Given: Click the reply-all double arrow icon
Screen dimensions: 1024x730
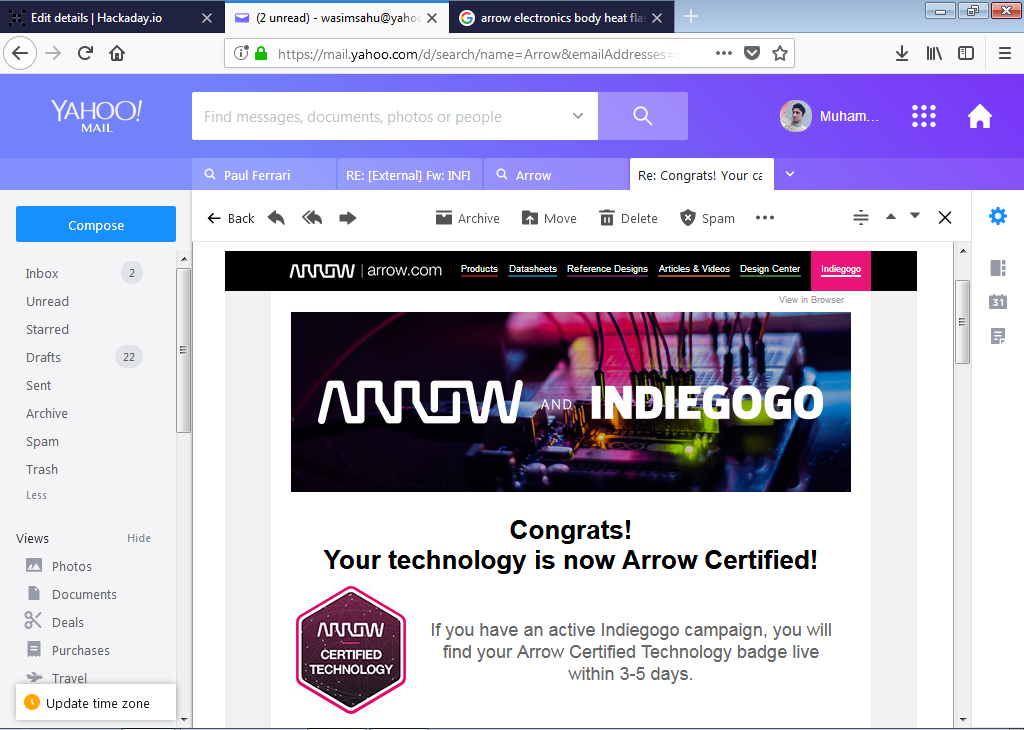Looking at the screenshot, I should pos(312,218).
